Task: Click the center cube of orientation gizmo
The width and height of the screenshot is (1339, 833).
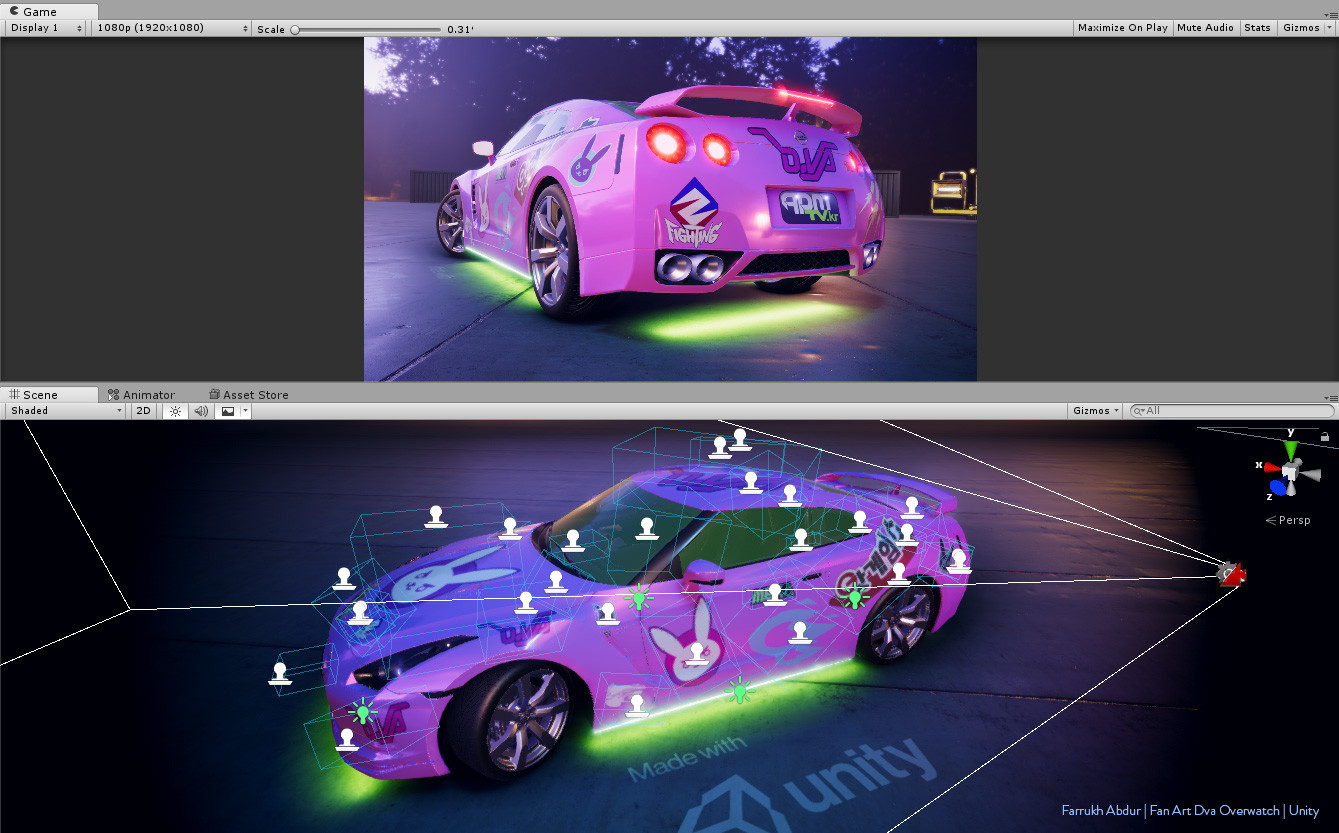Action: (1292, 470)
